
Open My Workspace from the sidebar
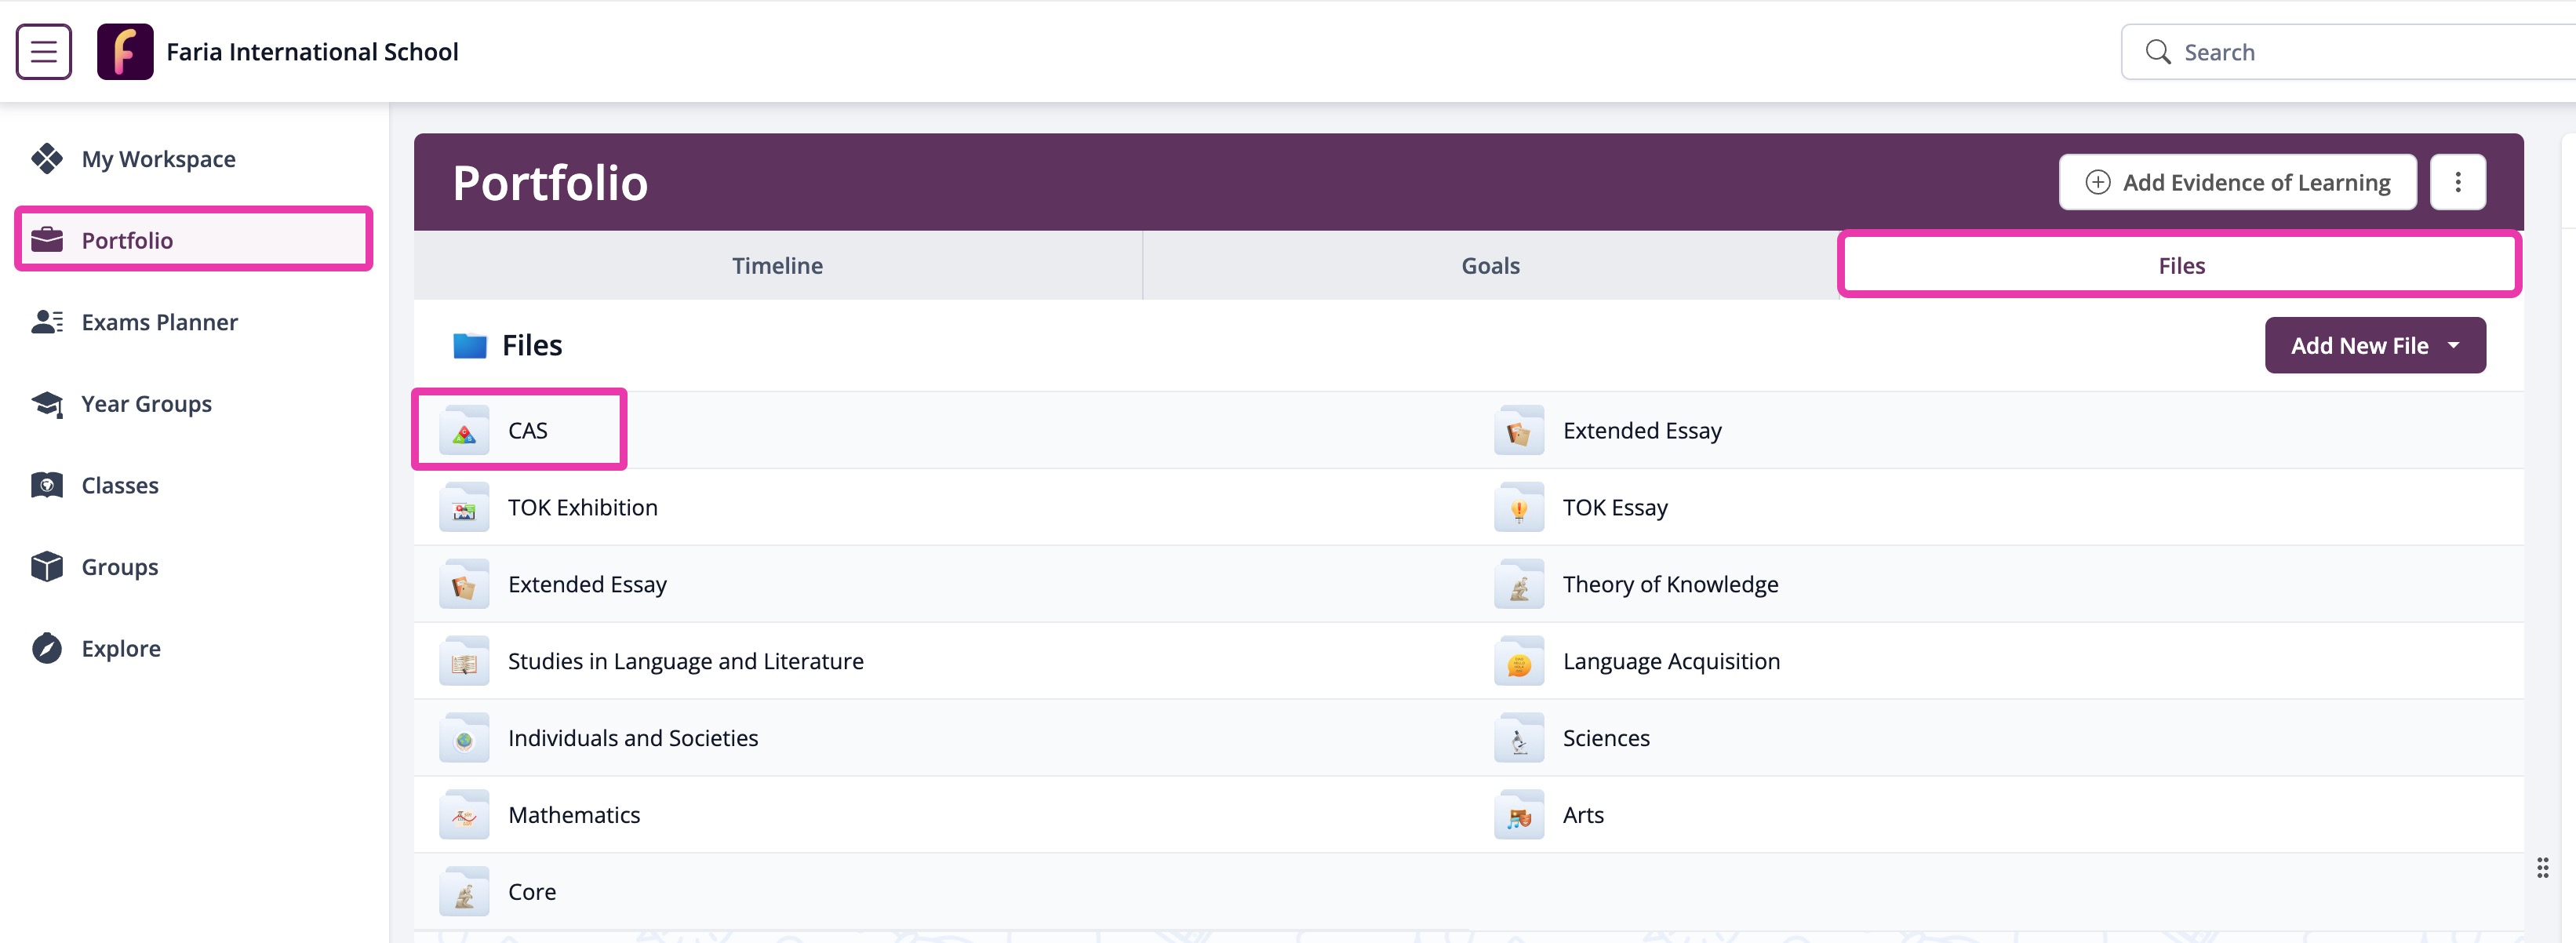pyautogui.click(x=158, y=159)
